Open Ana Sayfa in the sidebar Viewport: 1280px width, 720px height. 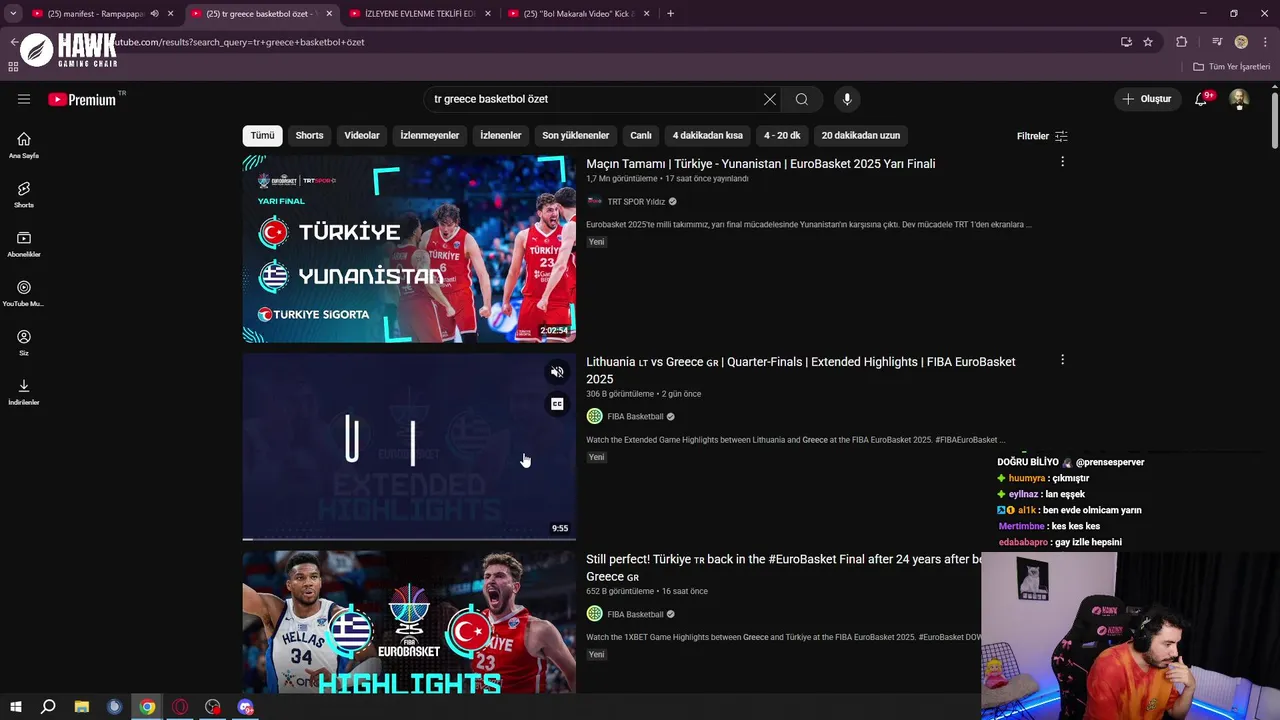pyautogui.click(x=24, y=145)
